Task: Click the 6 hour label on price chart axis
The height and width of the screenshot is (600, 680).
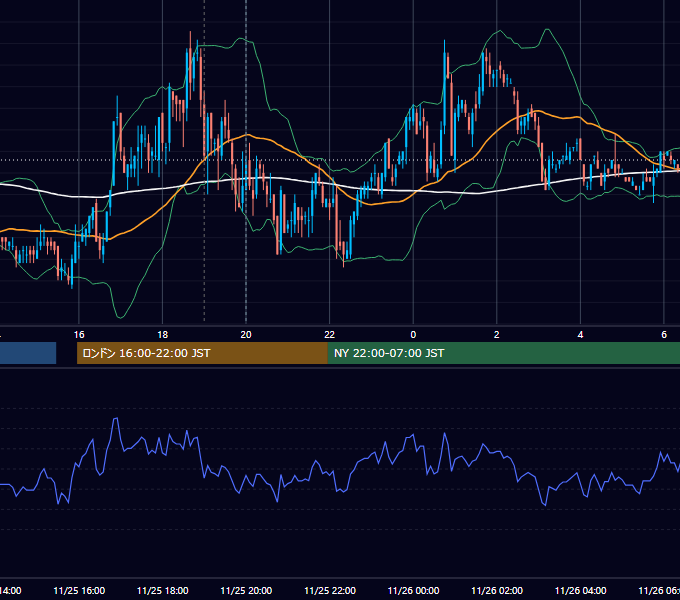Action: click(664, 335)
